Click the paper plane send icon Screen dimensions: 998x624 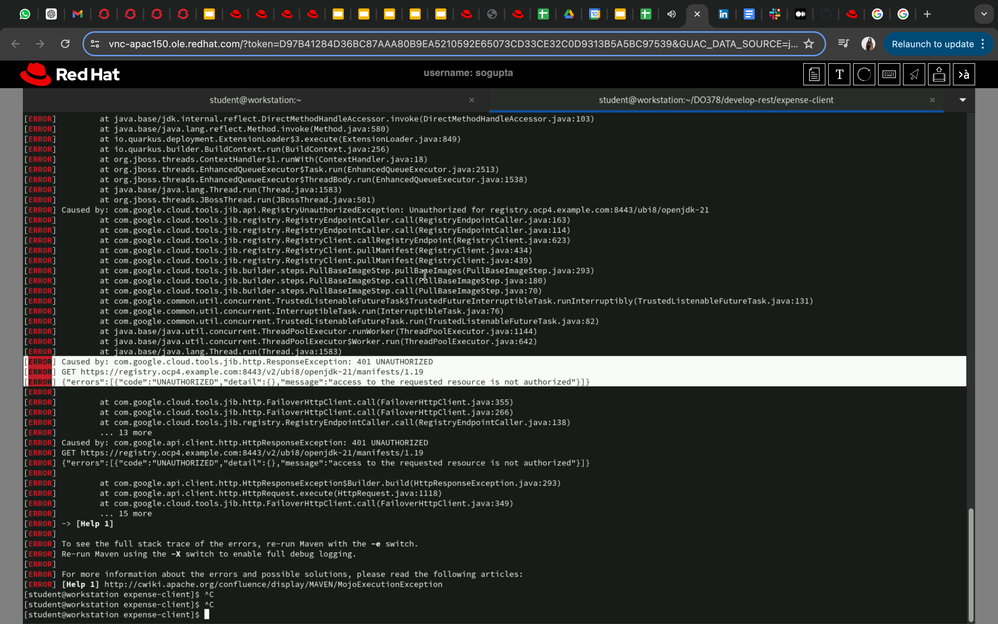[914, 75]
